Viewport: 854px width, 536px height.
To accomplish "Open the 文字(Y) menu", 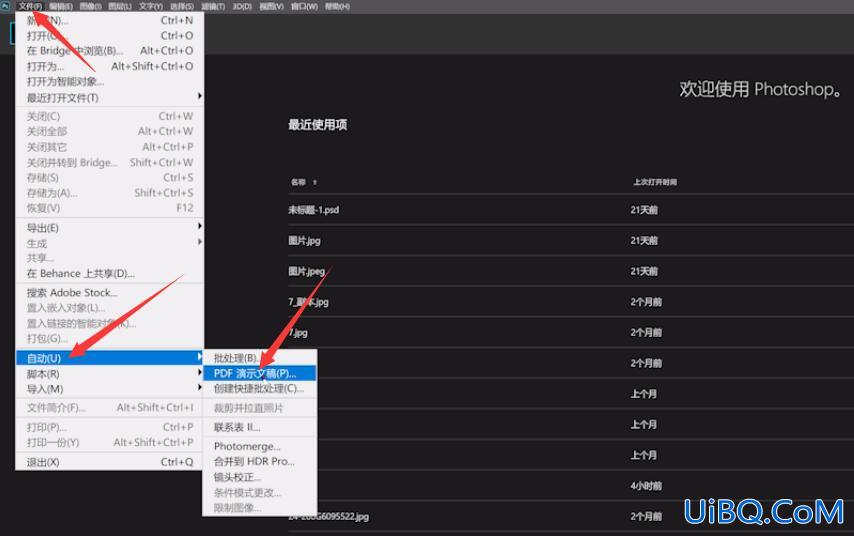I will click(x=150, y=7).
